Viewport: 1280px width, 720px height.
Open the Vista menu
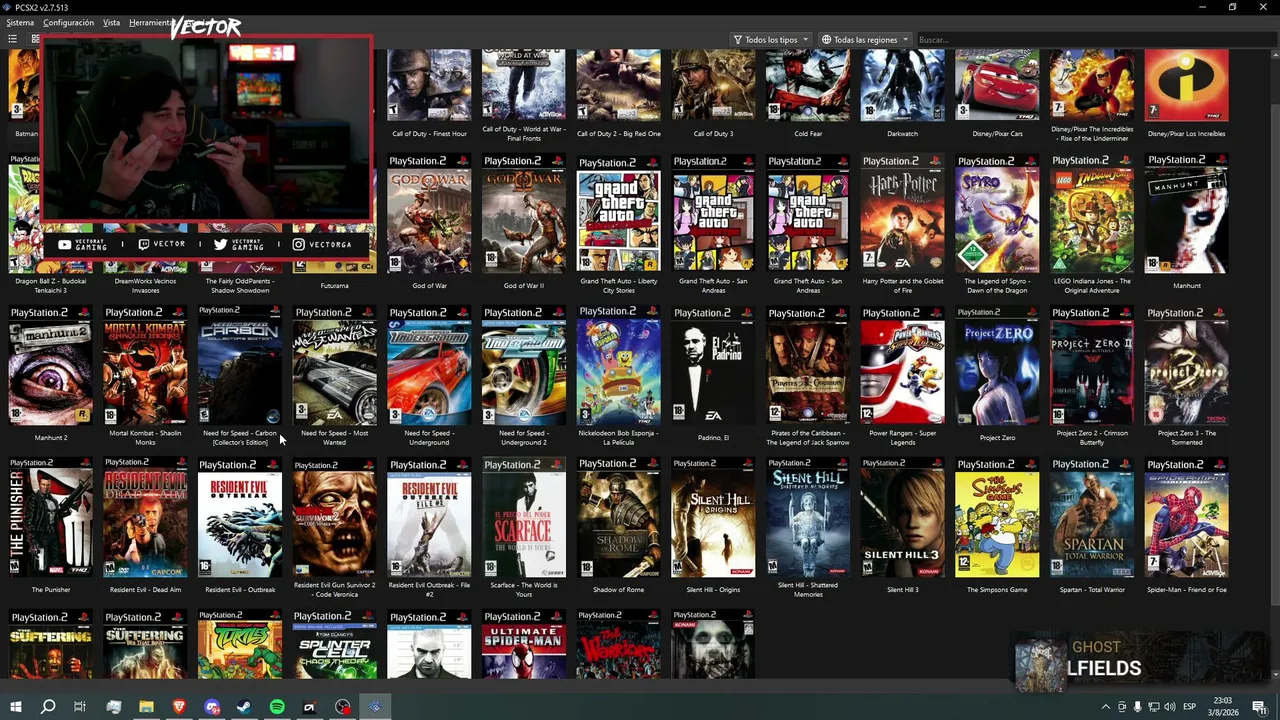click(x=112, y=22)
